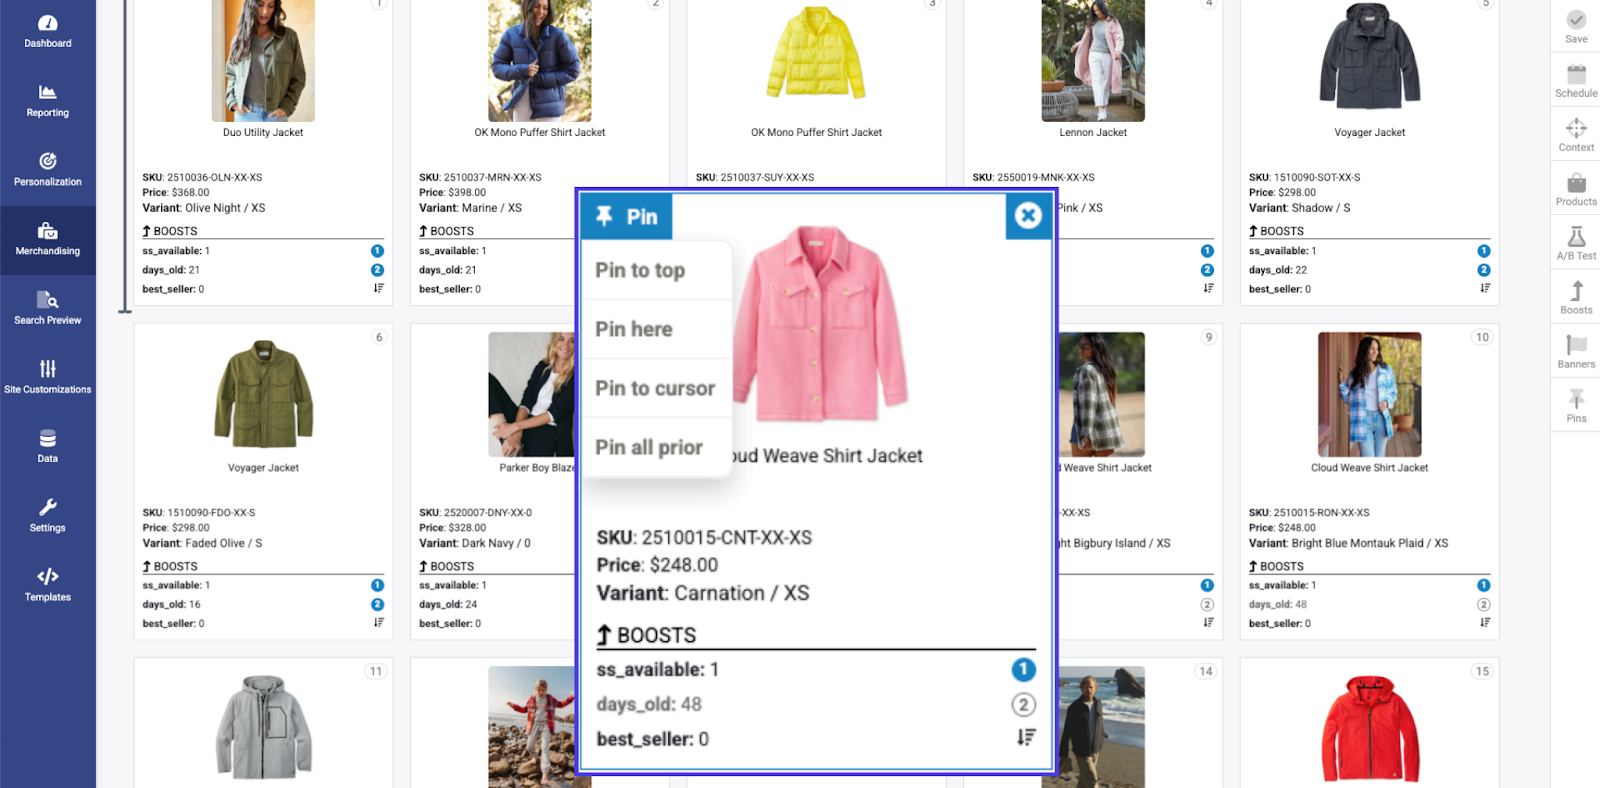Open Reporting in the sidebar

click(x=48, y=101)
